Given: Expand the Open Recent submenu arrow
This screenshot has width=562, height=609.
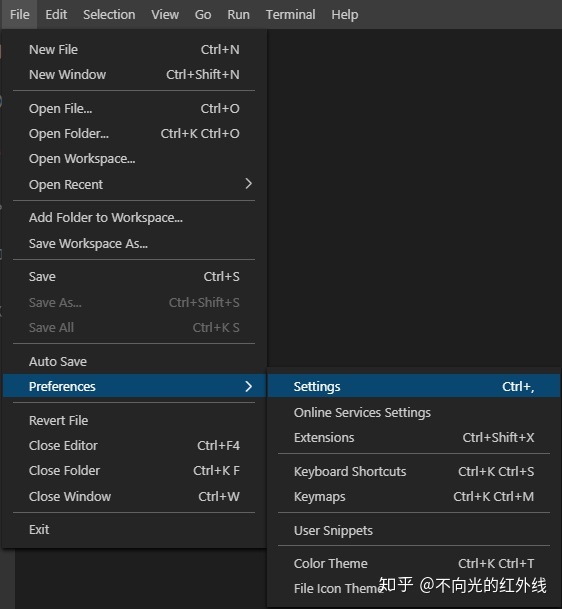Looking at the screenshot, I should [249, 184].
